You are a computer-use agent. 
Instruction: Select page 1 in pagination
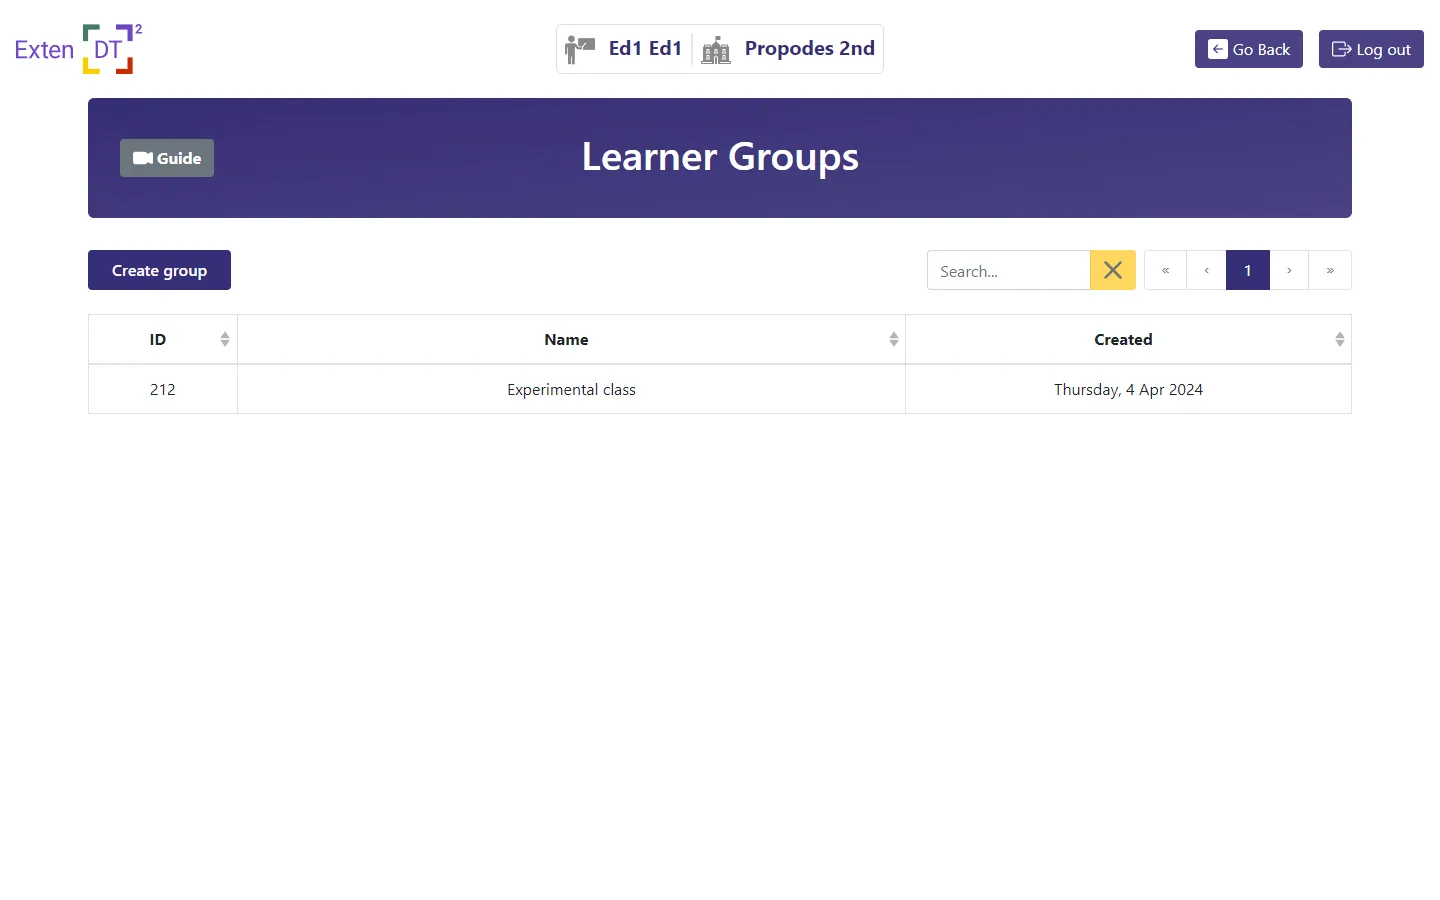tap(1247, 270)
